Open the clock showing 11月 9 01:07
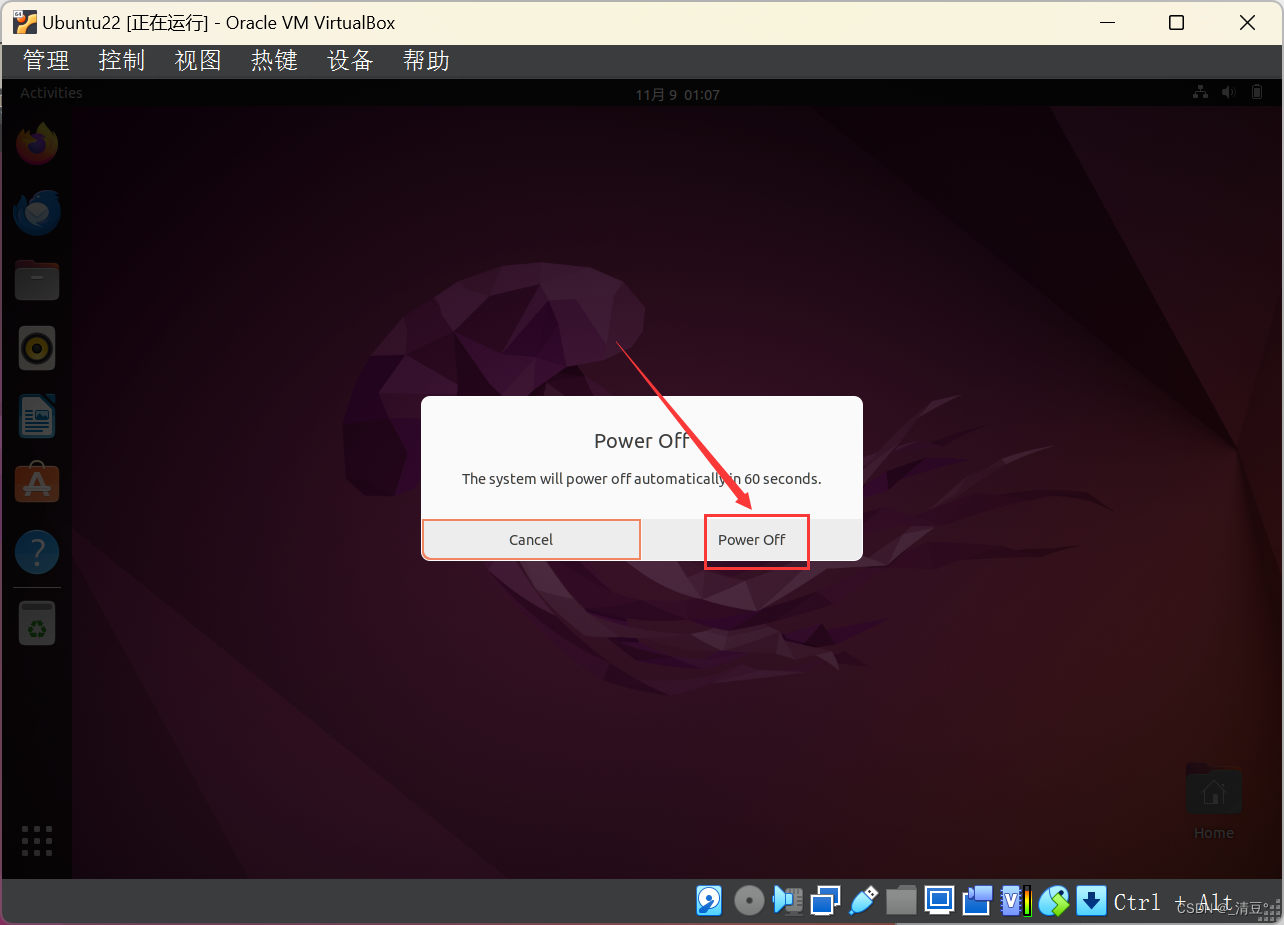The height and width of the screenshot is (925, 1284). (678, 95)
